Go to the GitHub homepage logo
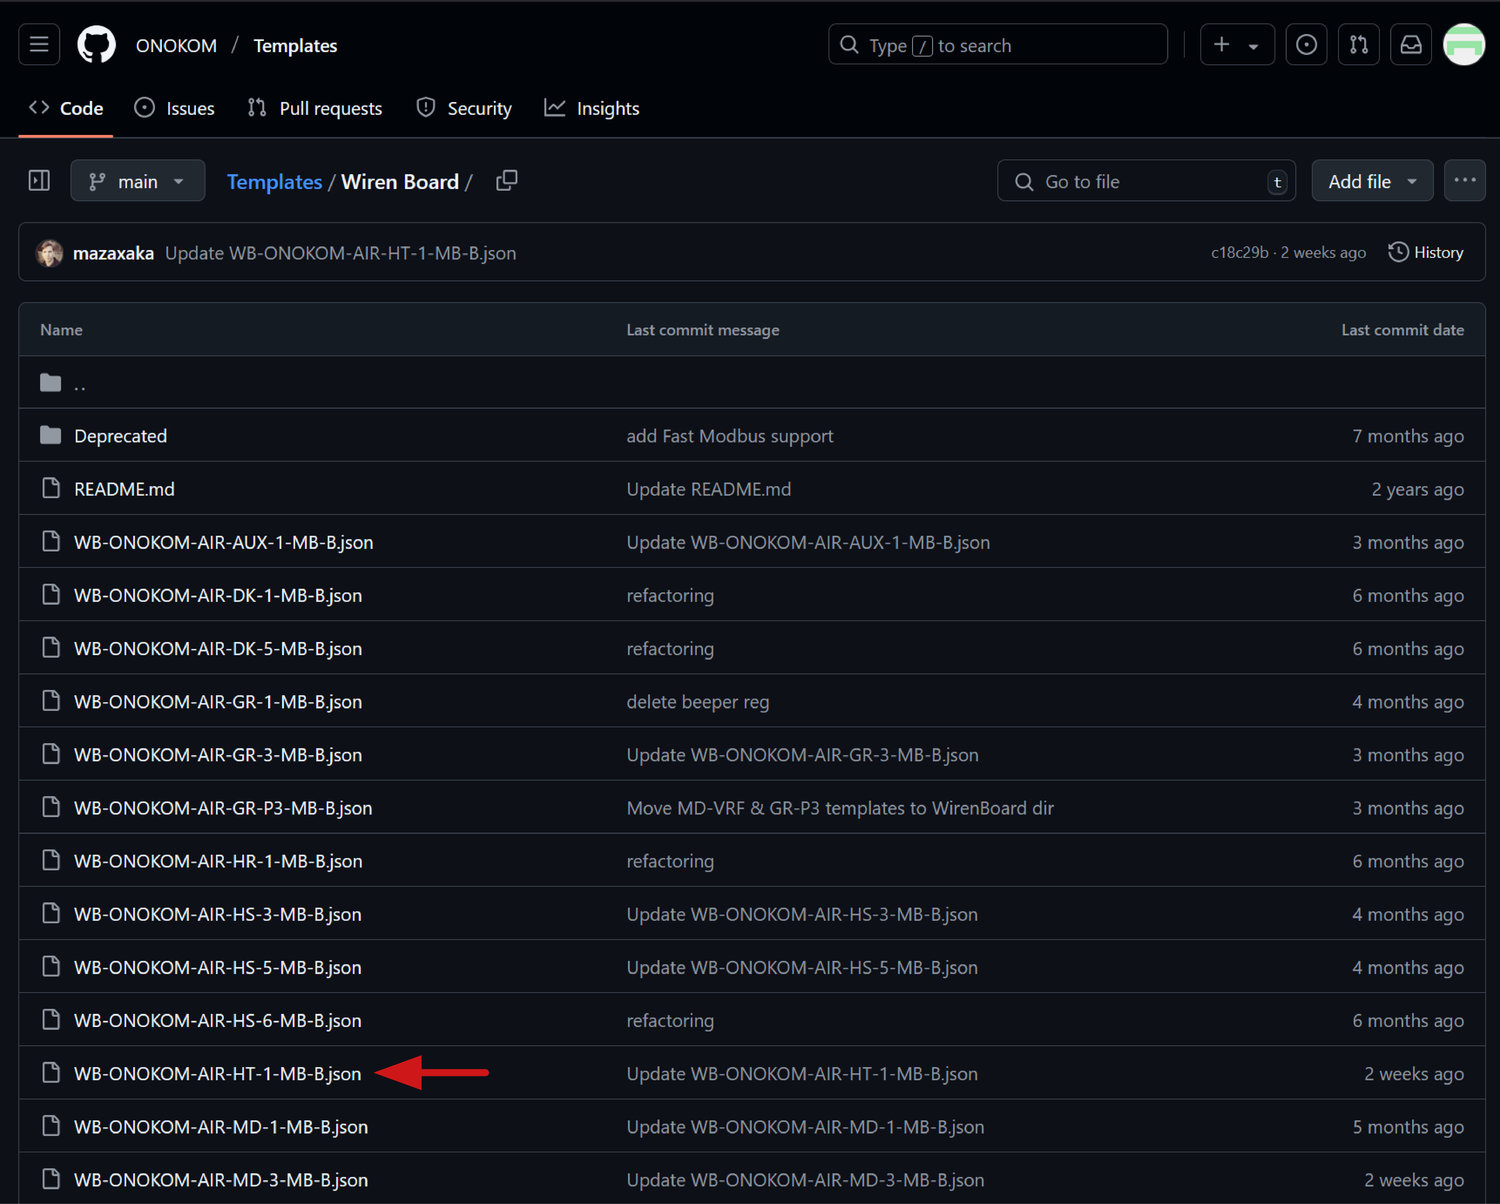The width and height of the screenshot is (1500, 1204). 97,45
